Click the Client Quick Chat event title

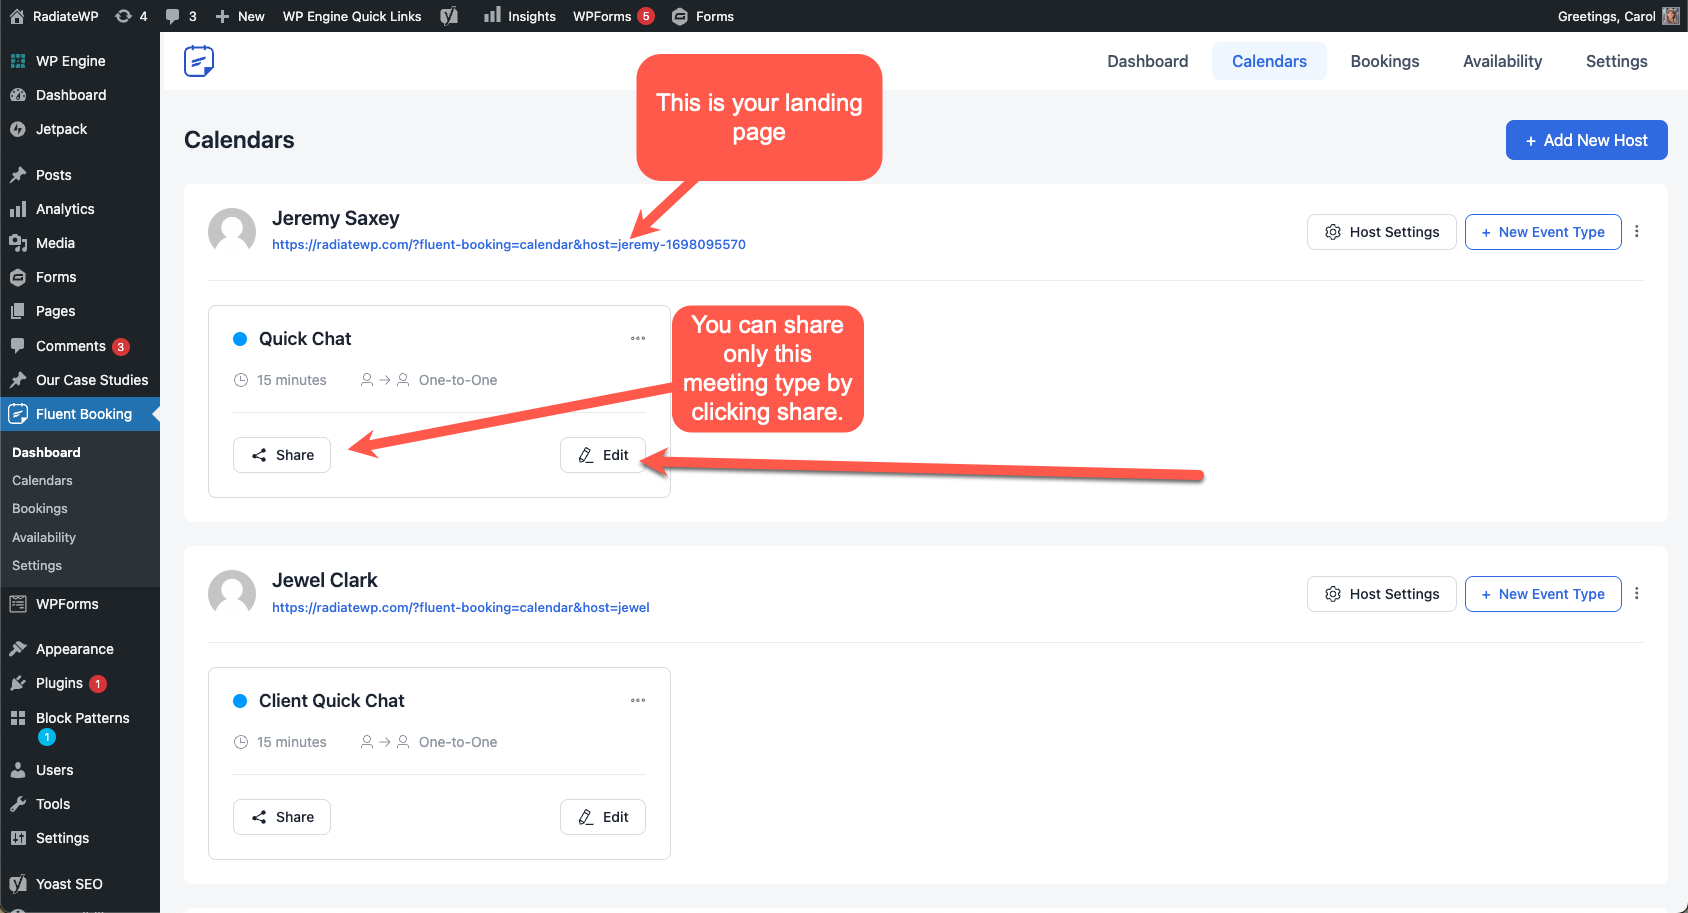coord(332,701)
